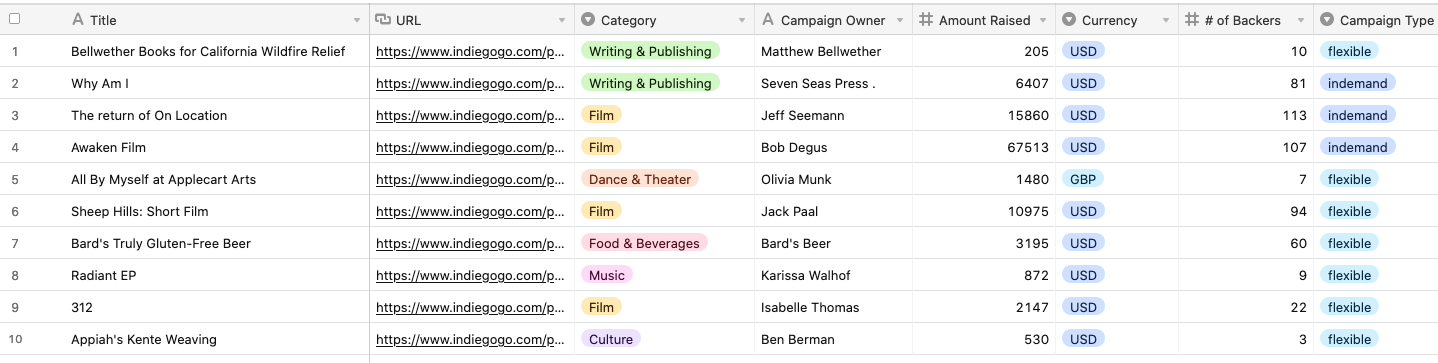1438x363 pixels.
Task: Open the Title column dropdown arrow
Action: coord(358,21)
